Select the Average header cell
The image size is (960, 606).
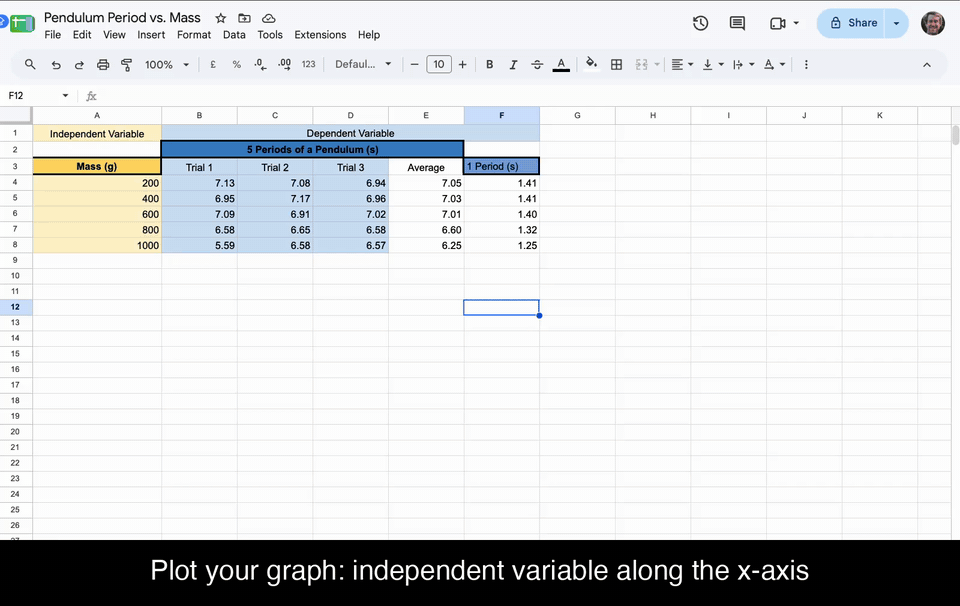(426, 167)
